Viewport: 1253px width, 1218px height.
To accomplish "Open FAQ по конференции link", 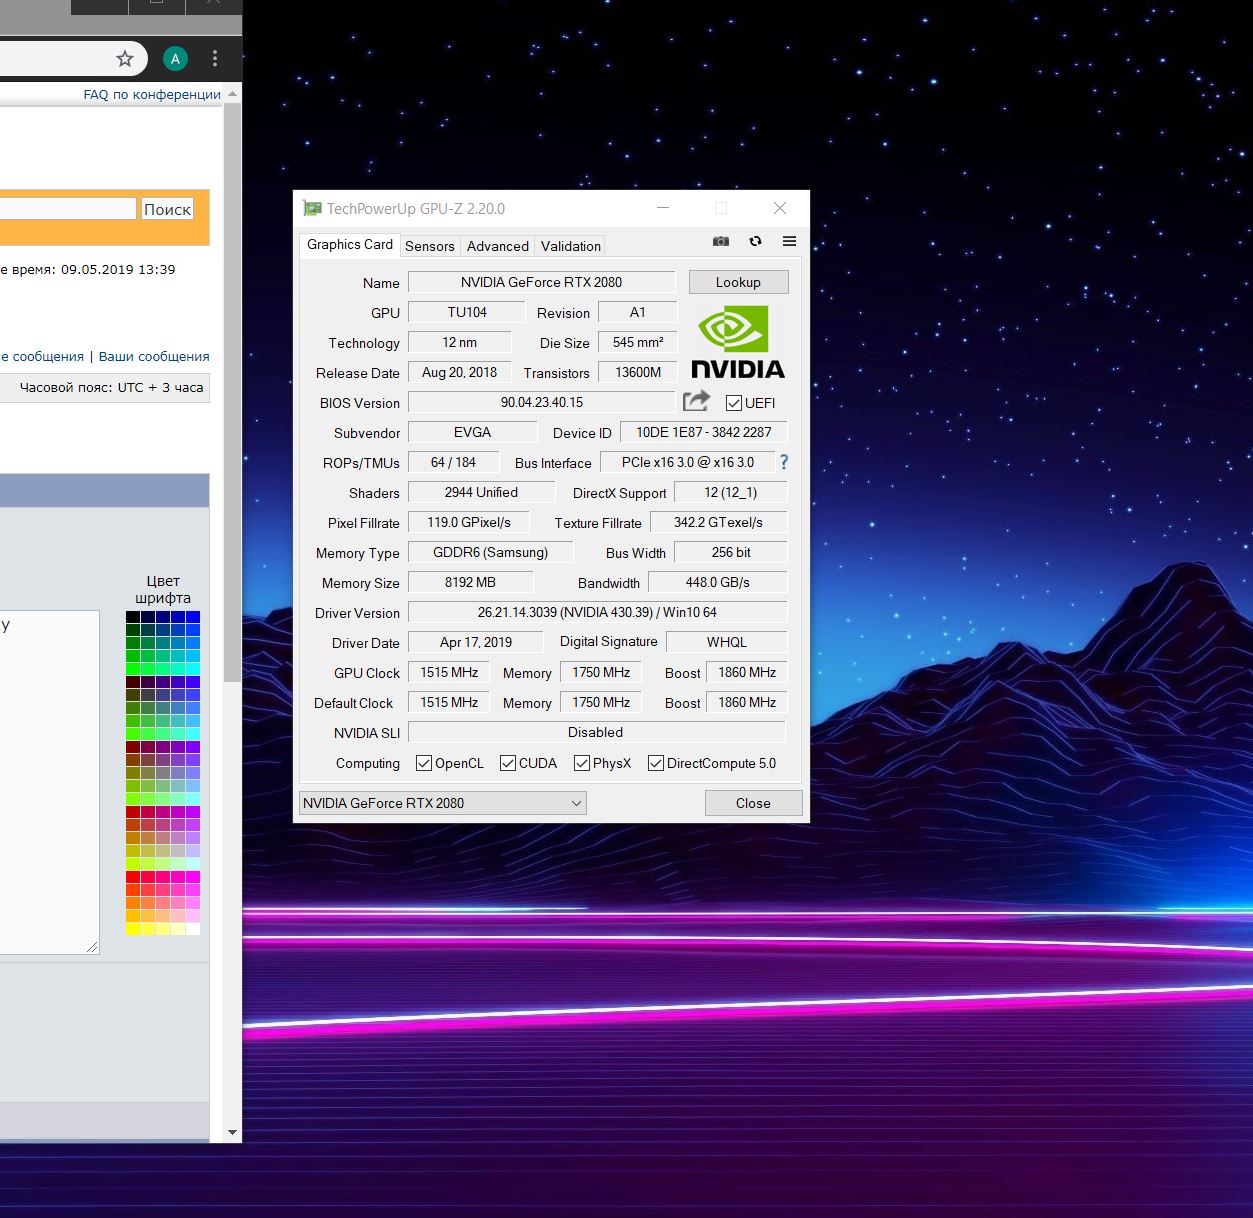I will pyautogui.click(x=152, y=94).
